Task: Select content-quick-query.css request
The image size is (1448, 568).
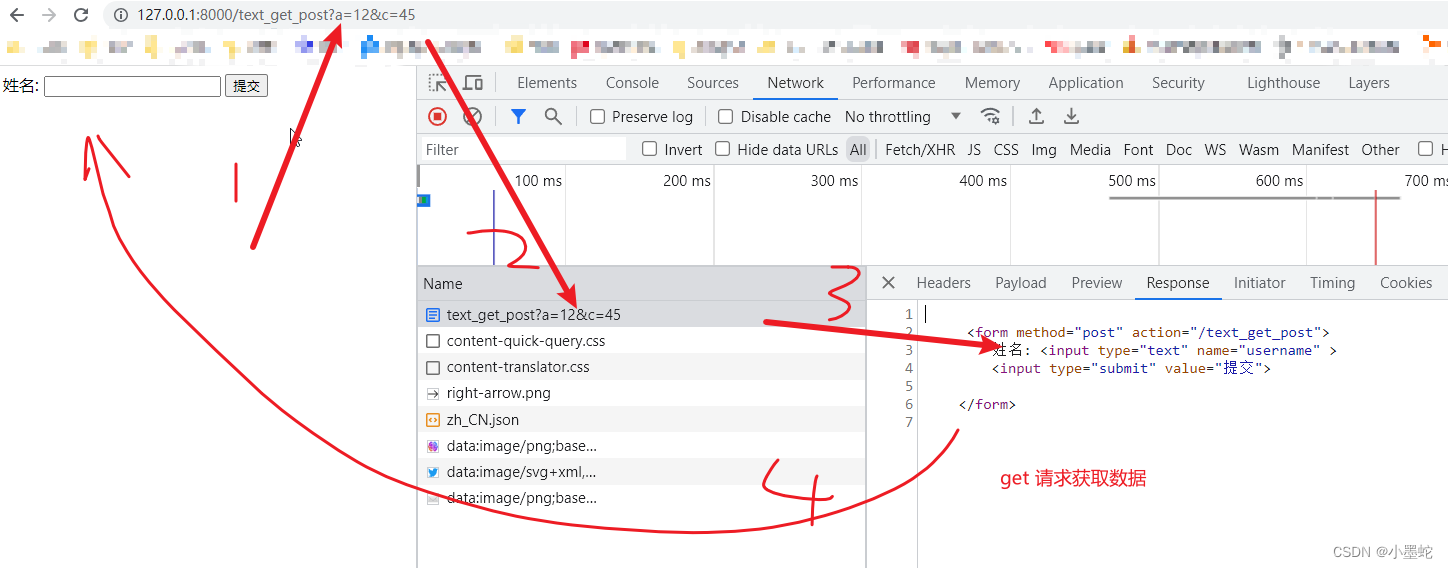Action: point(642,341)
